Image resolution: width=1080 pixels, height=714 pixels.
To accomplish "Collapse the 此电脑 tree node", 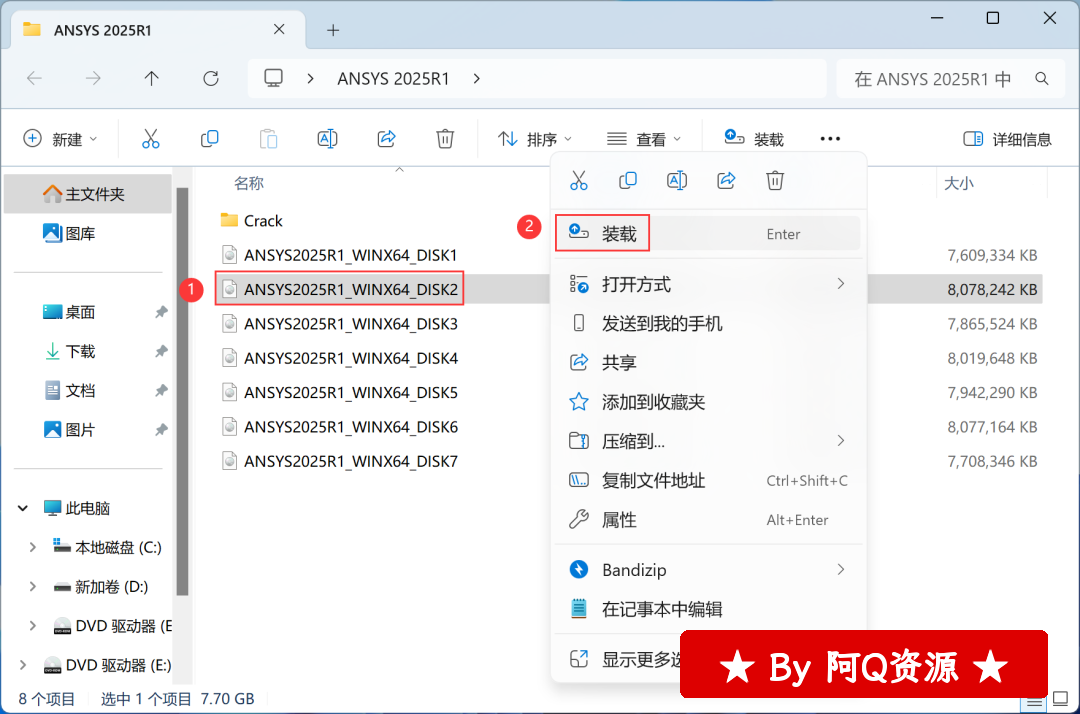I will (23, 508).
